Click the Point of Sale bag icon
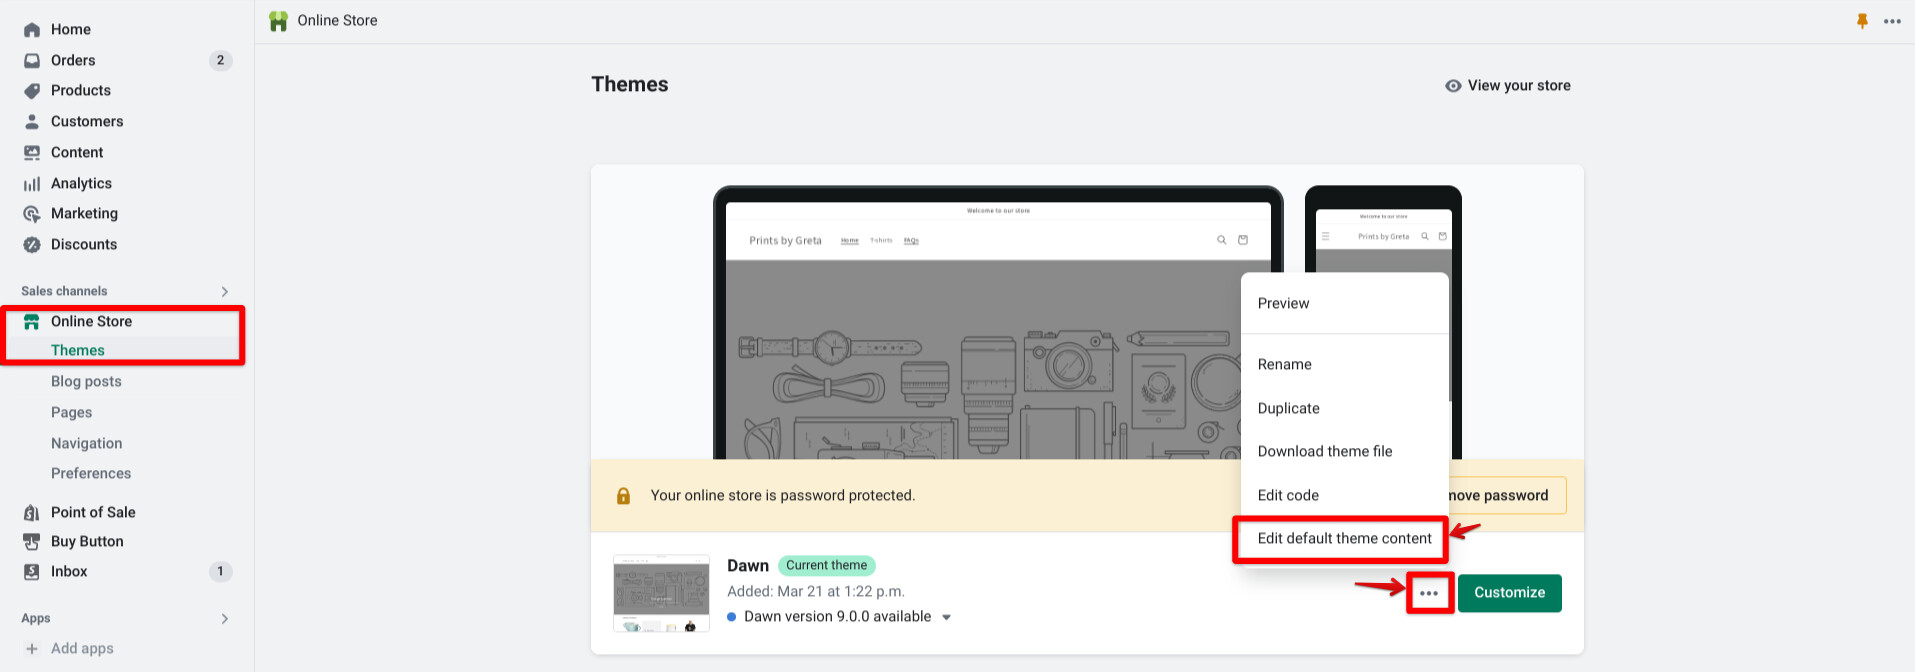1915x672 pixels. pos(32,513)
